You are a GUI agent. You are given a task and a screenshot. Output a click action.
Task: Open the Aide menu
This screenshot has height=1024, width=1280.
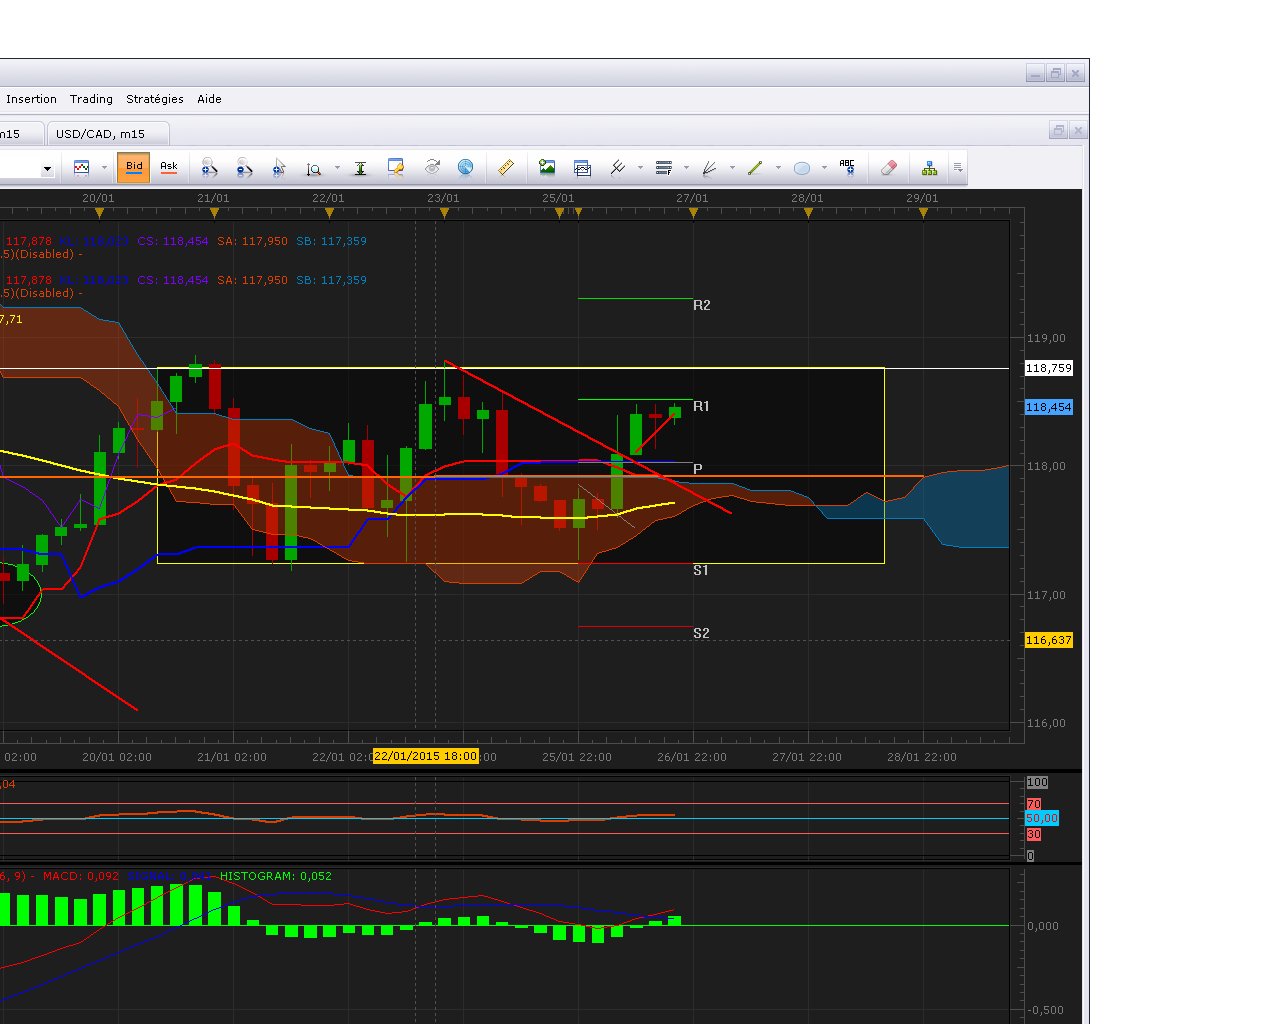209,99
